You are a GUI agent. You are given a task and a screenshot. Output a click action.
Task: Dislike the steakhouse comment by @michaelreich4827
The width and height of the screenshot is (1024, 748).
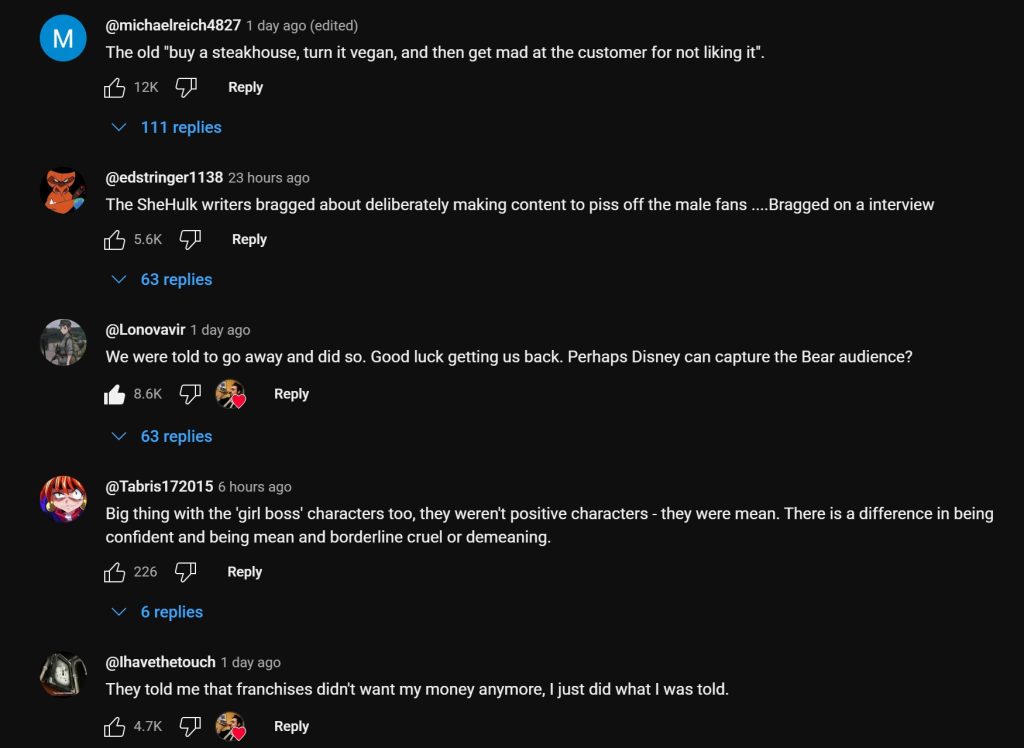pos(186,88)
